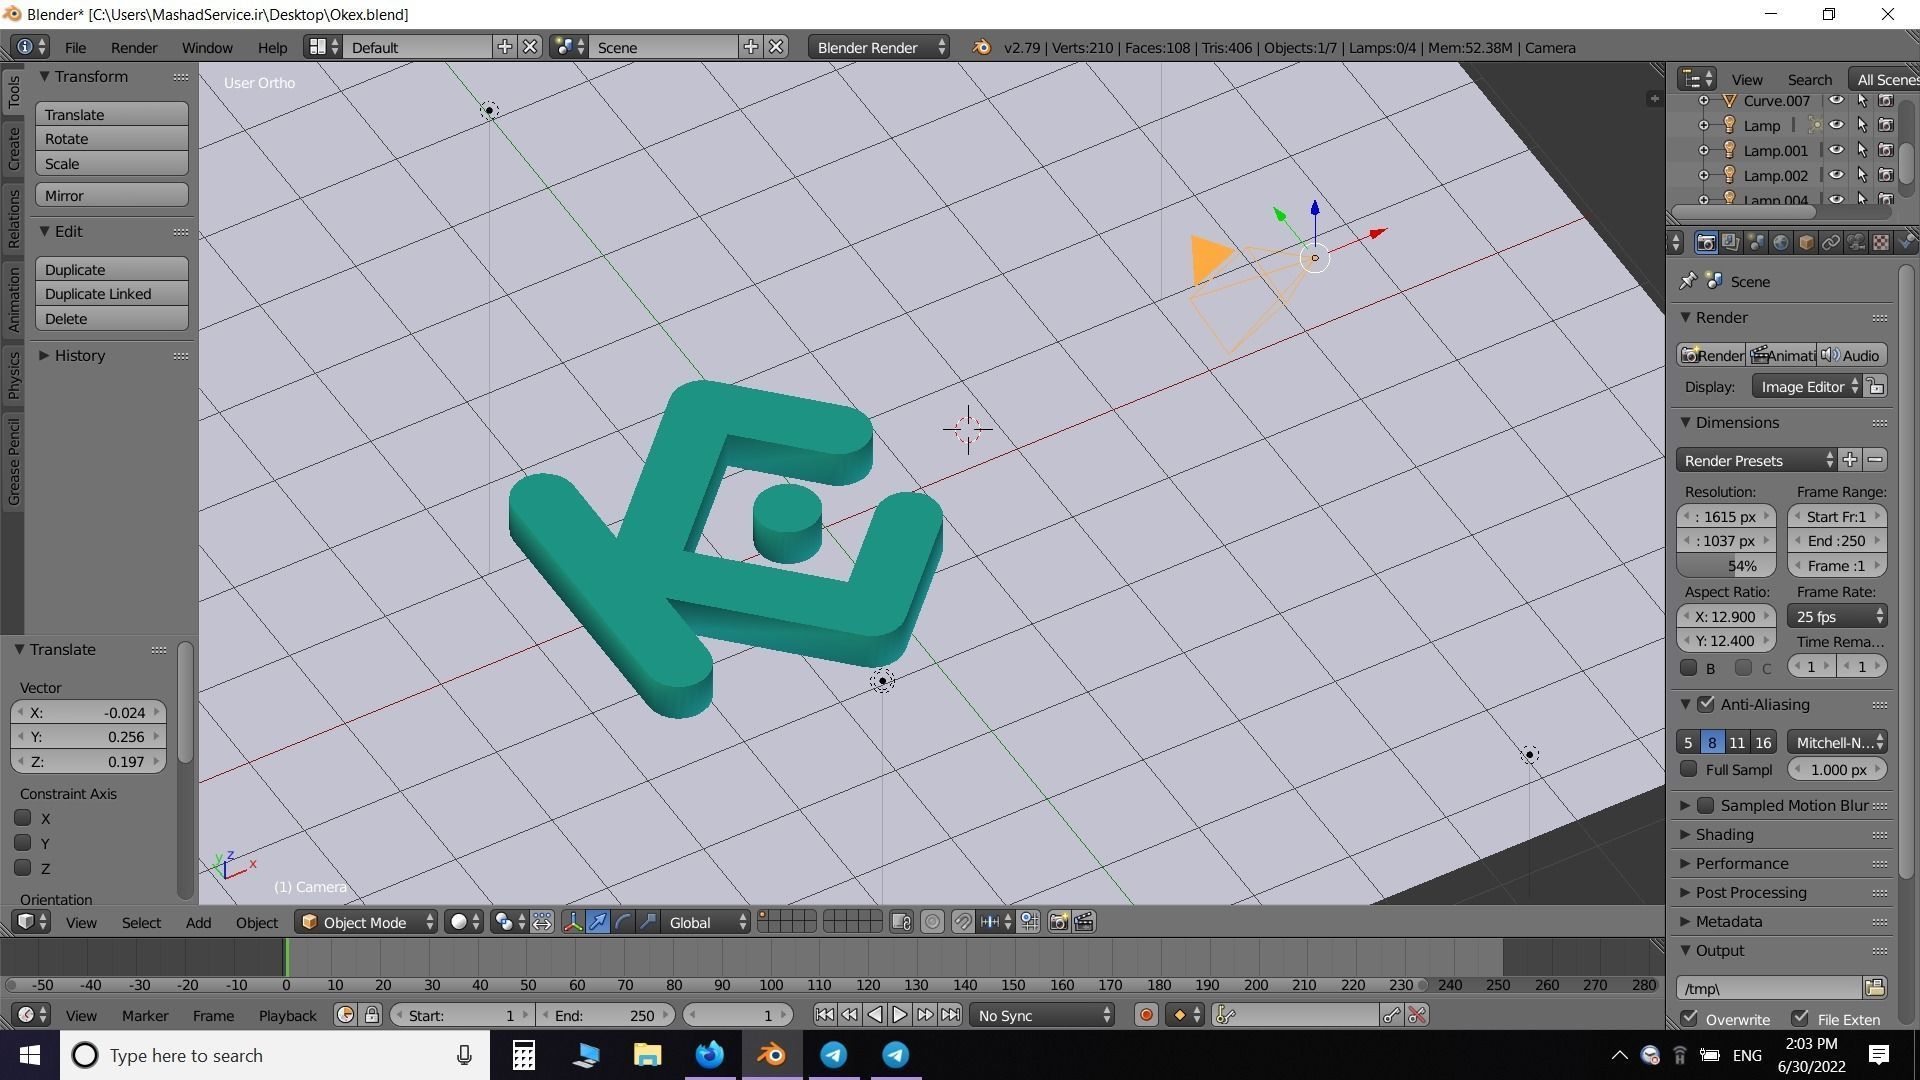Click the Duplicate Linked button

tap(112, 294)
